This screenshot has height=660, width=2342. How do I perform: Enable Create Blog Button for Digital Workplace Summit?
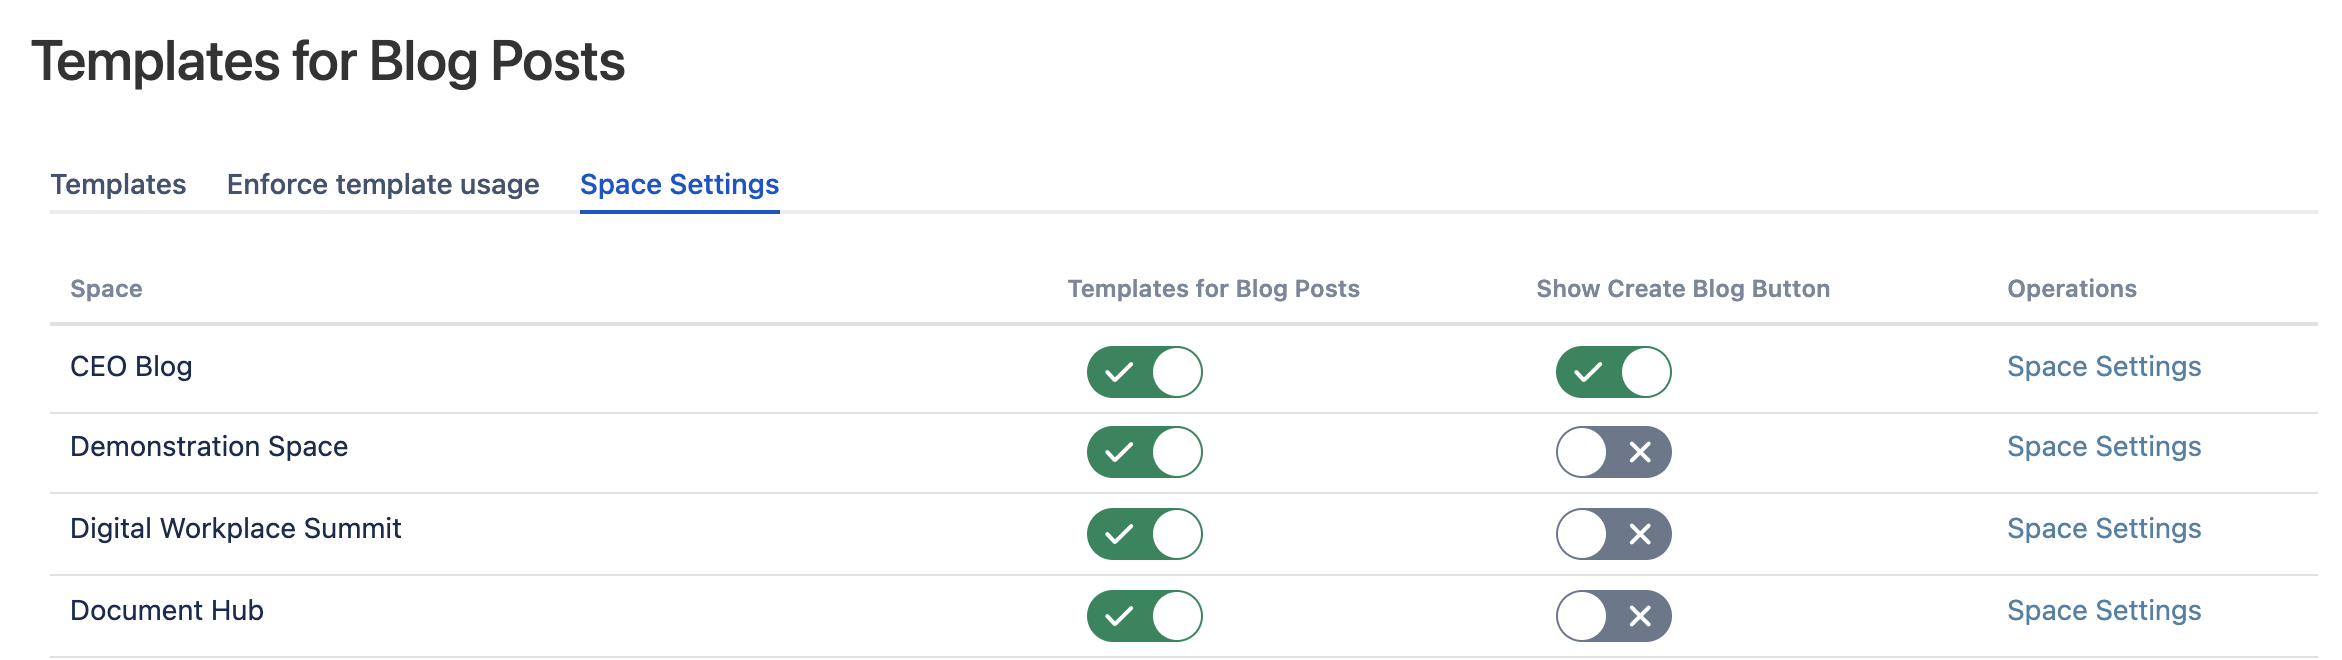pyautogui.click(x=1613, y=534)
